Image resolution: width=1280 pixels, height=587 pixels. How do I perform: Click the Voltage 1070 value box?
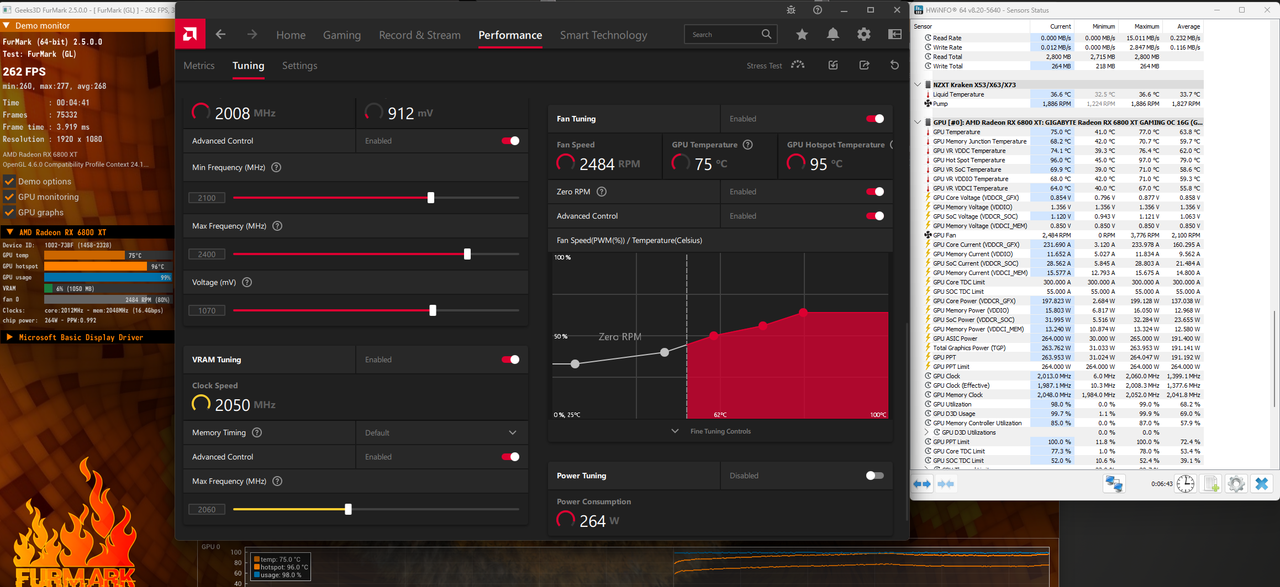click(x=207, y=310)
